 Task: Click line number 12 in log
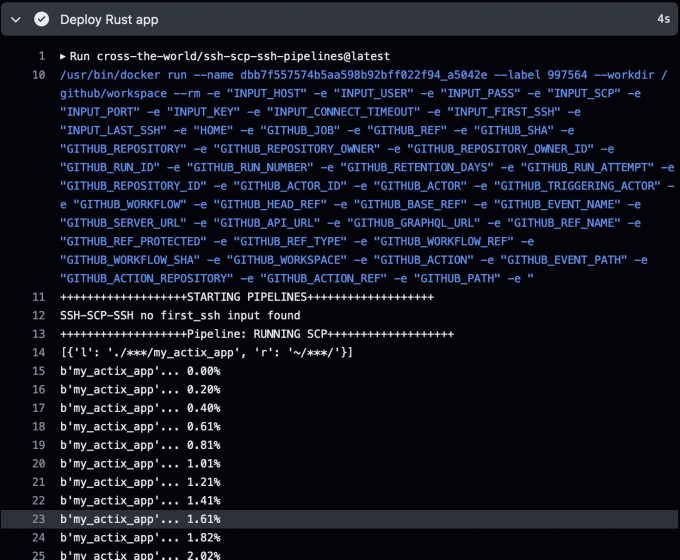pyautogui.click(x=38, y=315)
